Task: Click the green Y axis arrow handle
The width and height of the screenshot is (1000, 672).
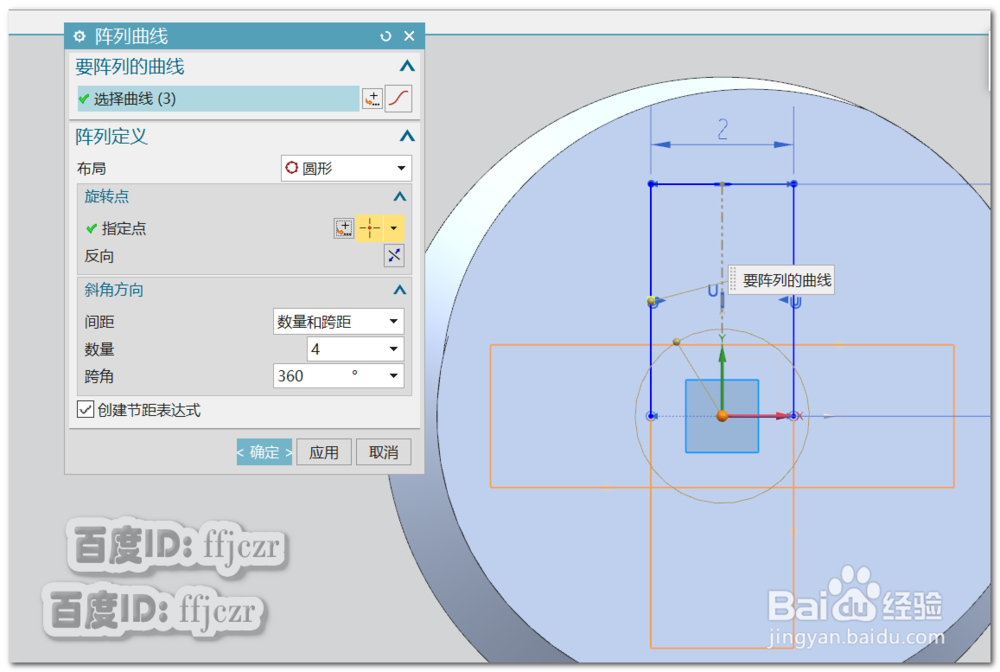Action: point(722,354)
